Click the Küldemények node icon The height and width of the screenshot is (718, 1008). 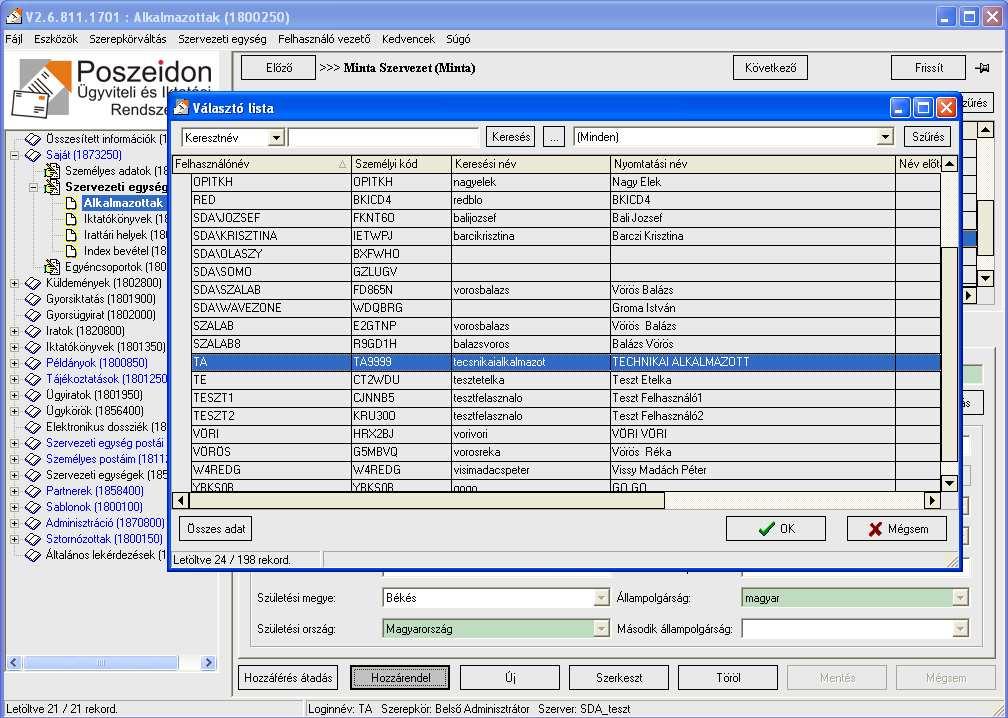[33, 283]
